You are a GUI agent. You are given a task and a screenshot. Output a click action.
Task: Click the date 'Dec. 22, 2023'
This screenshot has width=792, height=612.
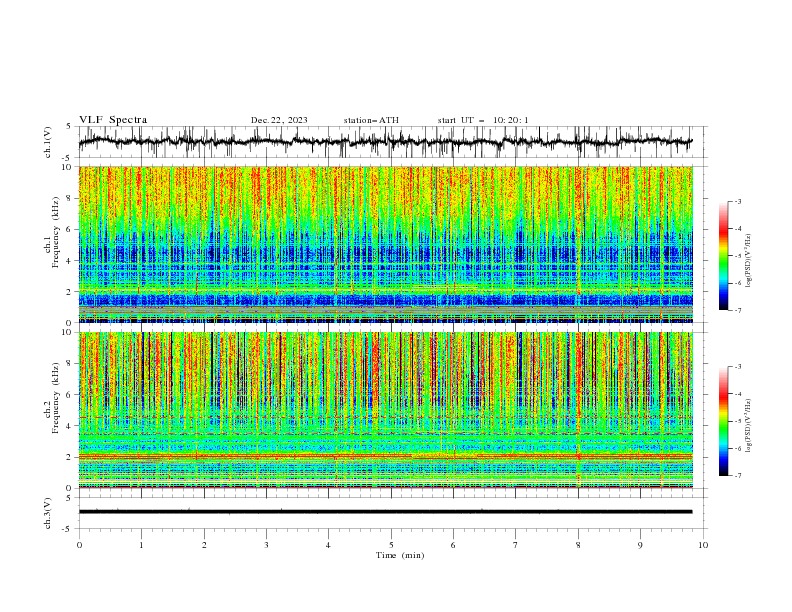tap(279, 120)
